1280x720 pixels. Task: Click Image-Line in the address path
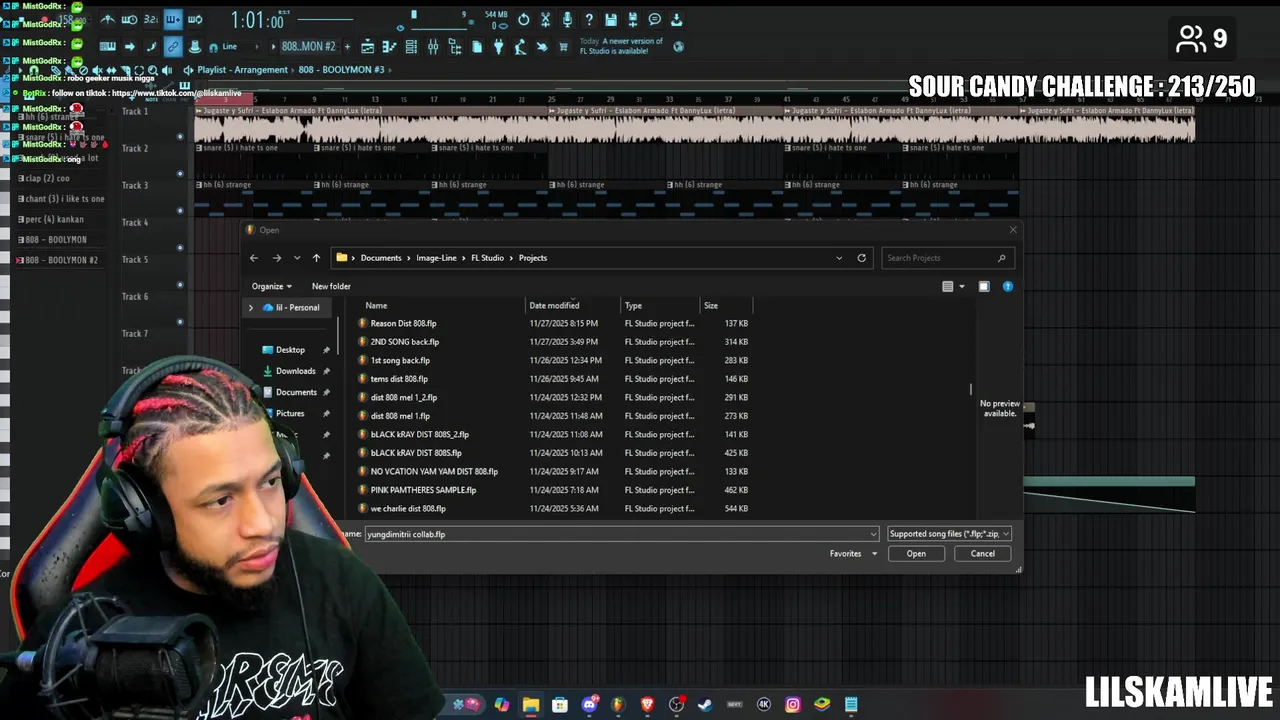(436, 258)
